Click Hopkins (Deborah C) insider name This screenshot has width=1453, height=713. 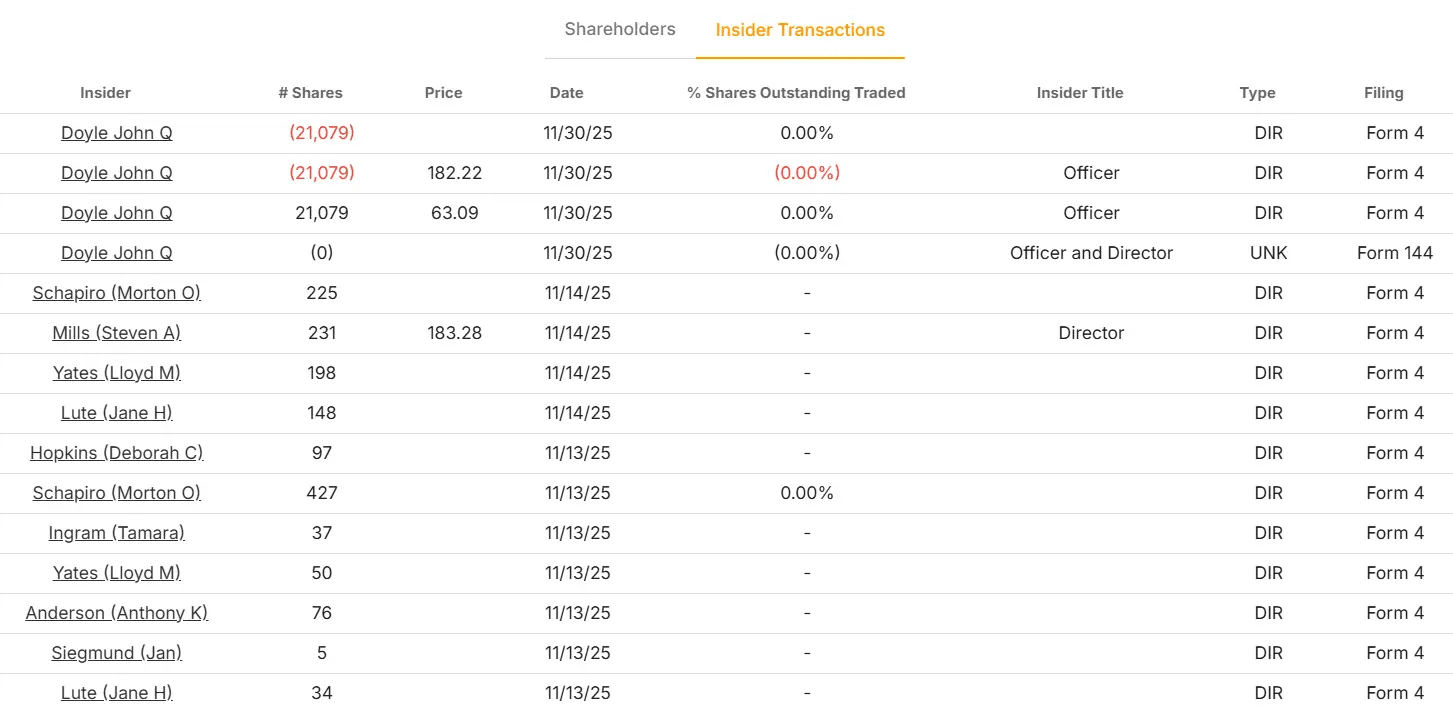pyautogui.click(x=116, y=453)
